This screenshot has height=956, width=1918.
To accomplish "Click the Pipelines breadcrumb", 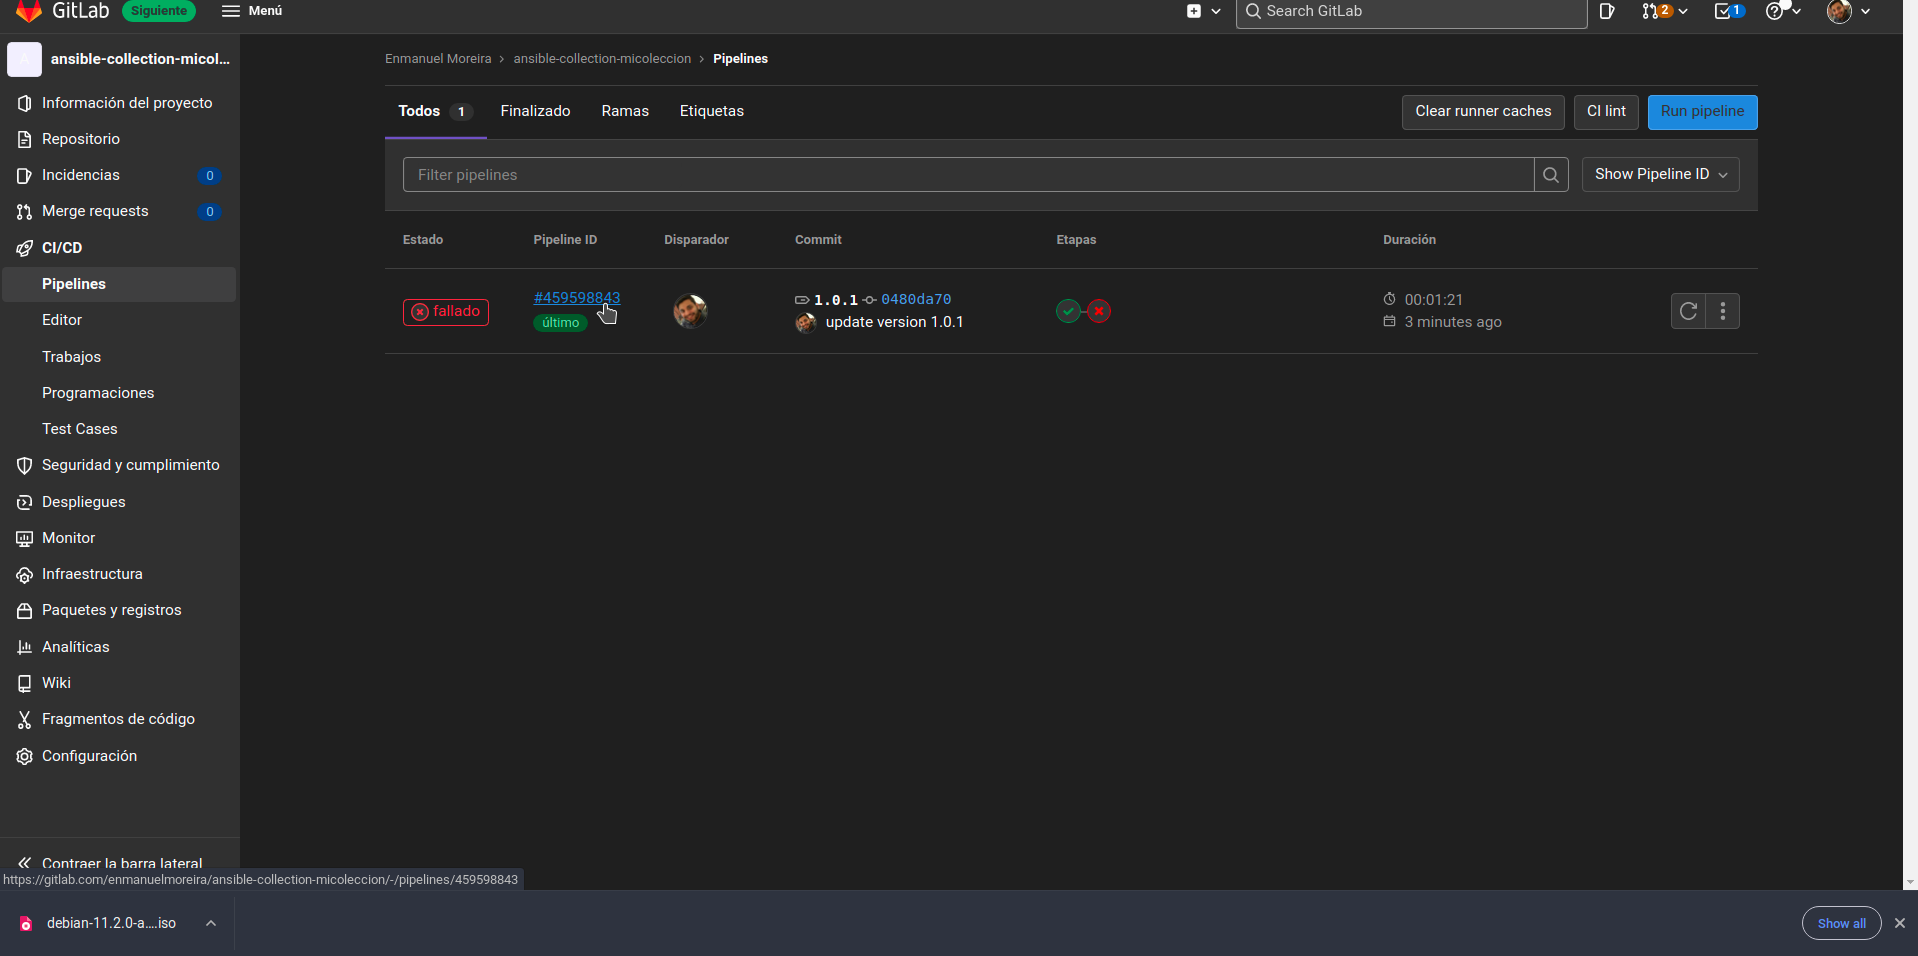I will [x=740, y=59].
